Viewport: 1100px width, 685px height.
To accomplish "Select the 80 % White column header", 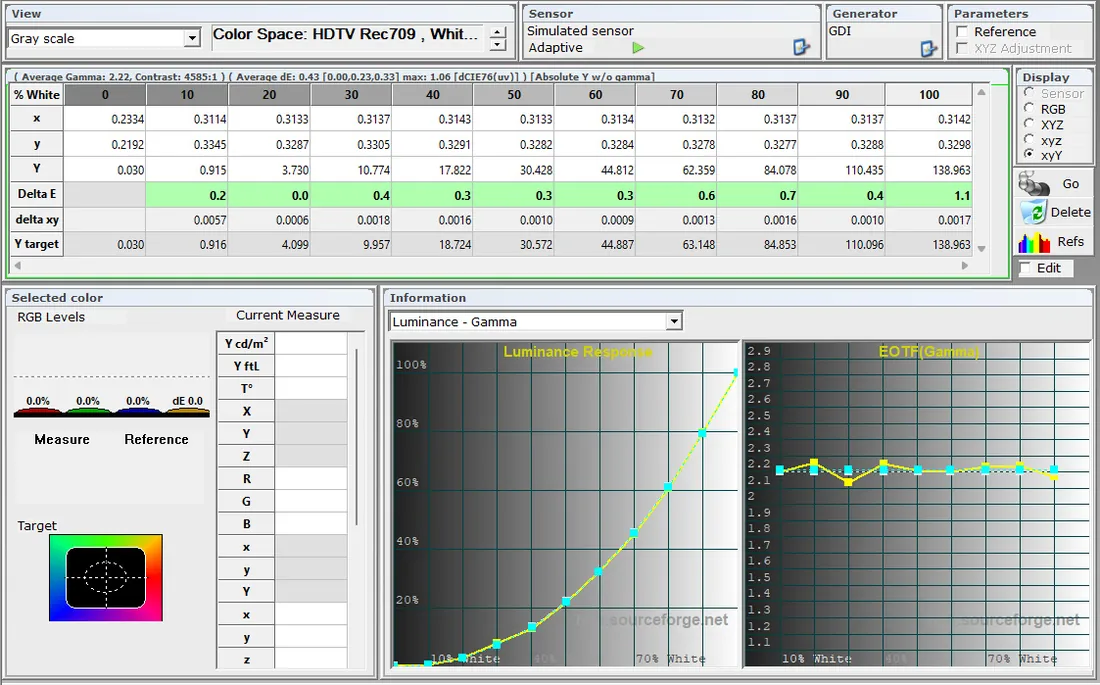I will point(758,95).
